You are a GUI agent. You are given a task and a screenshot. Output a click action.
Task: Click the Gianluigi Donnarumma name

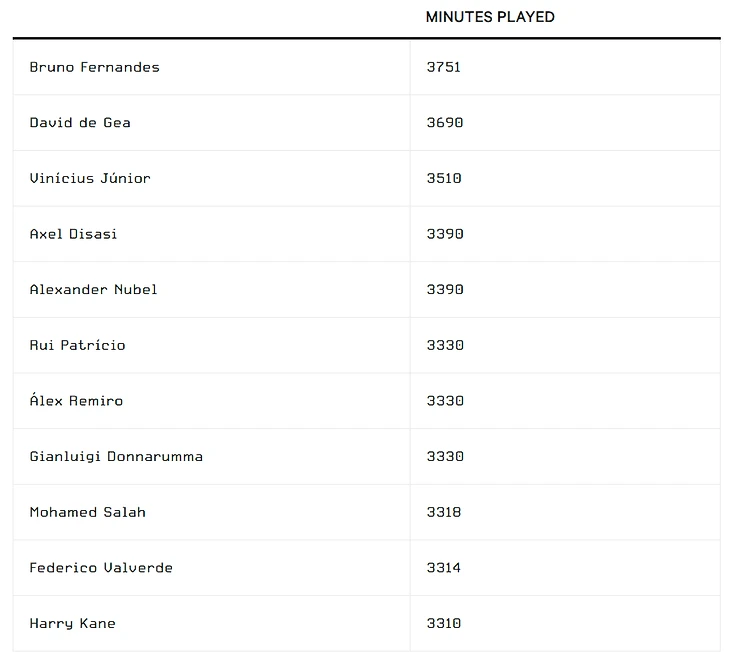116,456
